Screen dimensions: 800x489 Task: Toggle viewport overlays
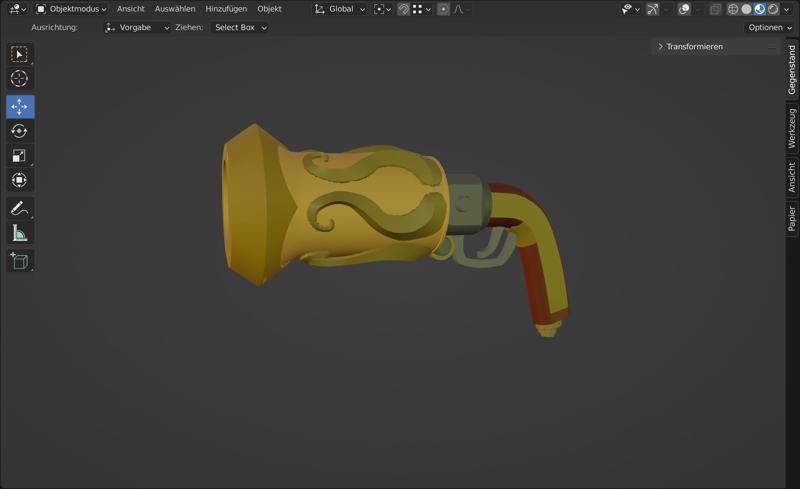click(684, 9)
